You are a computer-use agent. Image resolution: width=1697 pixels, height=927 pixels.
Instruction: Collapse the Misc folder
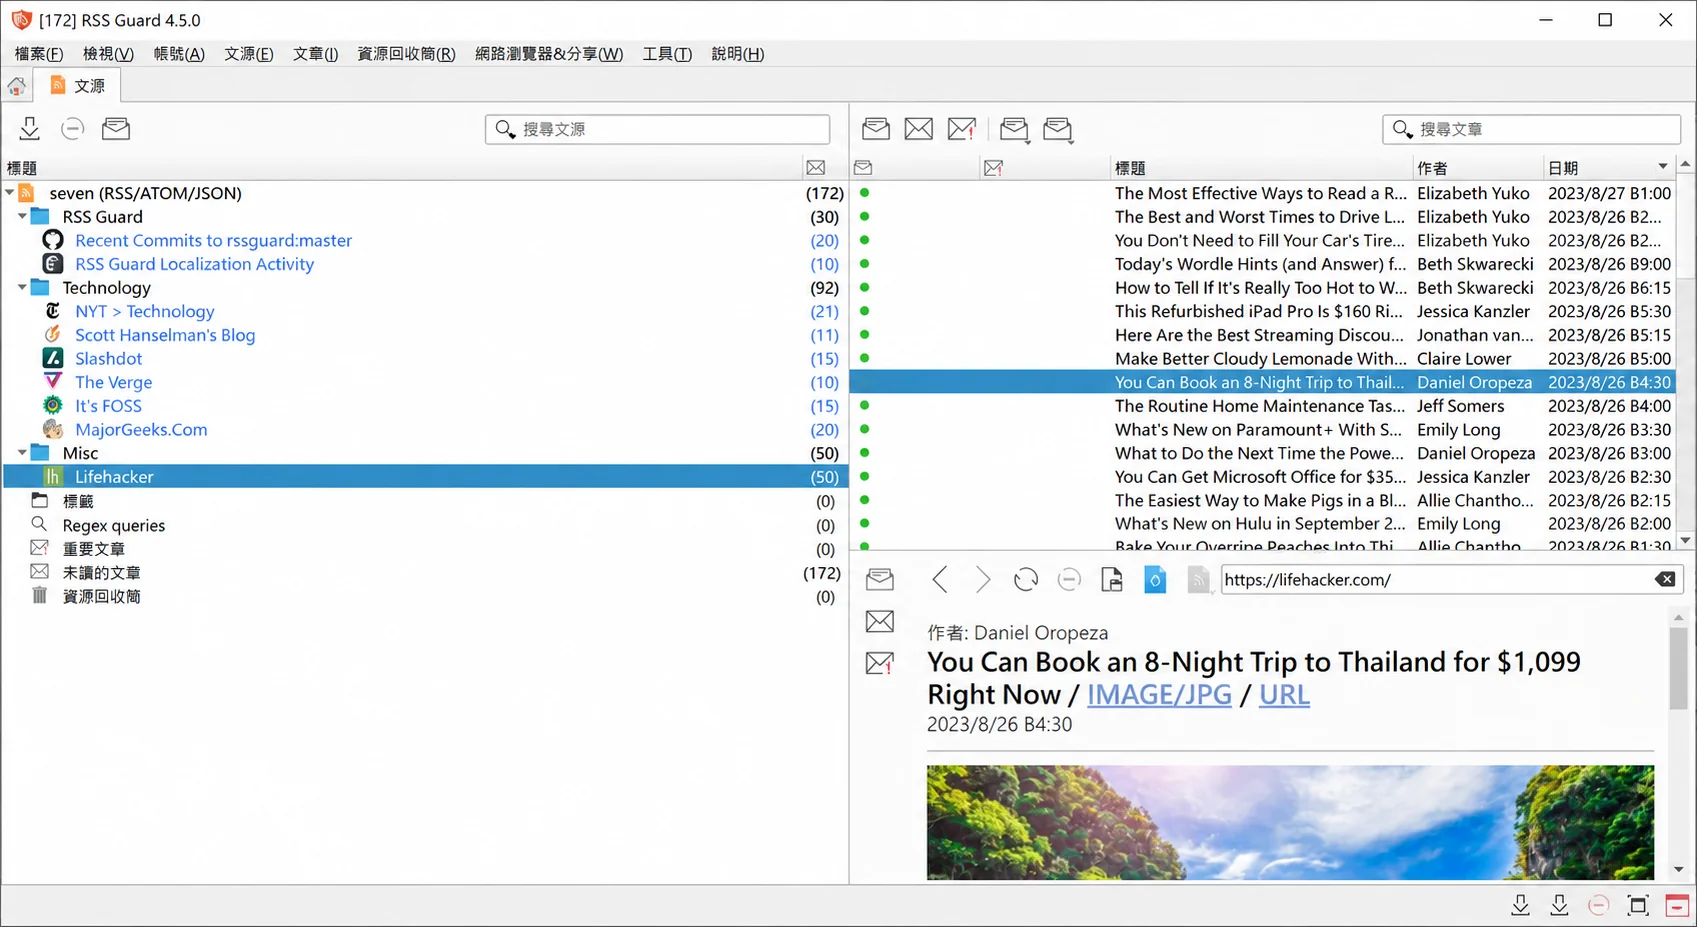coord(22,453)
